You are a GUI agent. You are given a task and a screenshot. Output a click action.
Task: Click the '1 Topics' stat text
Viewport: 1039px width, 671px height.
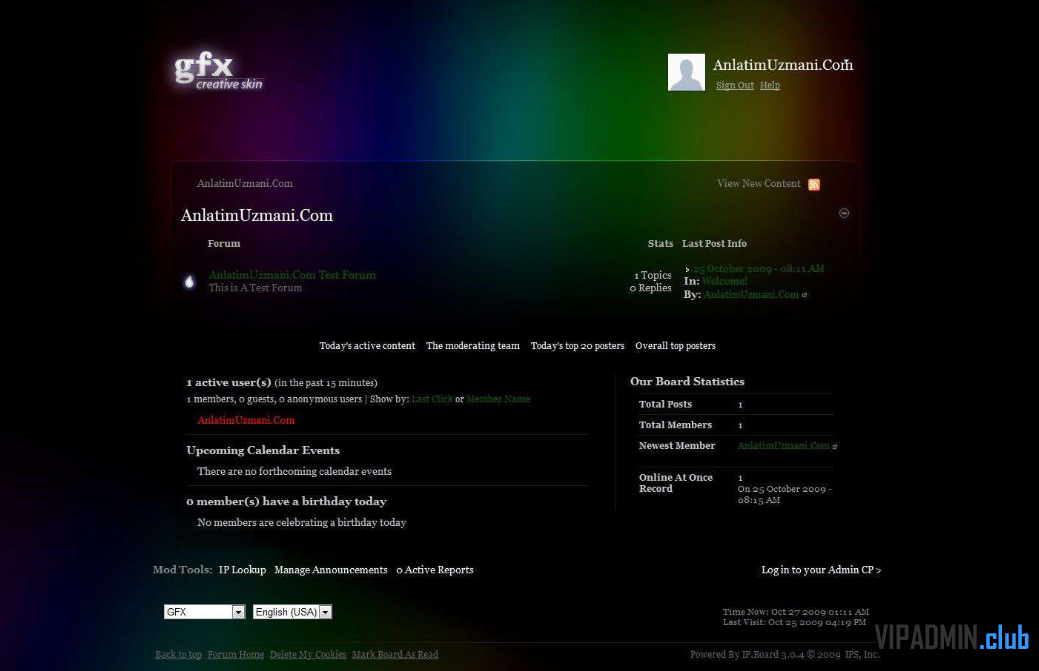click(653, 275)
